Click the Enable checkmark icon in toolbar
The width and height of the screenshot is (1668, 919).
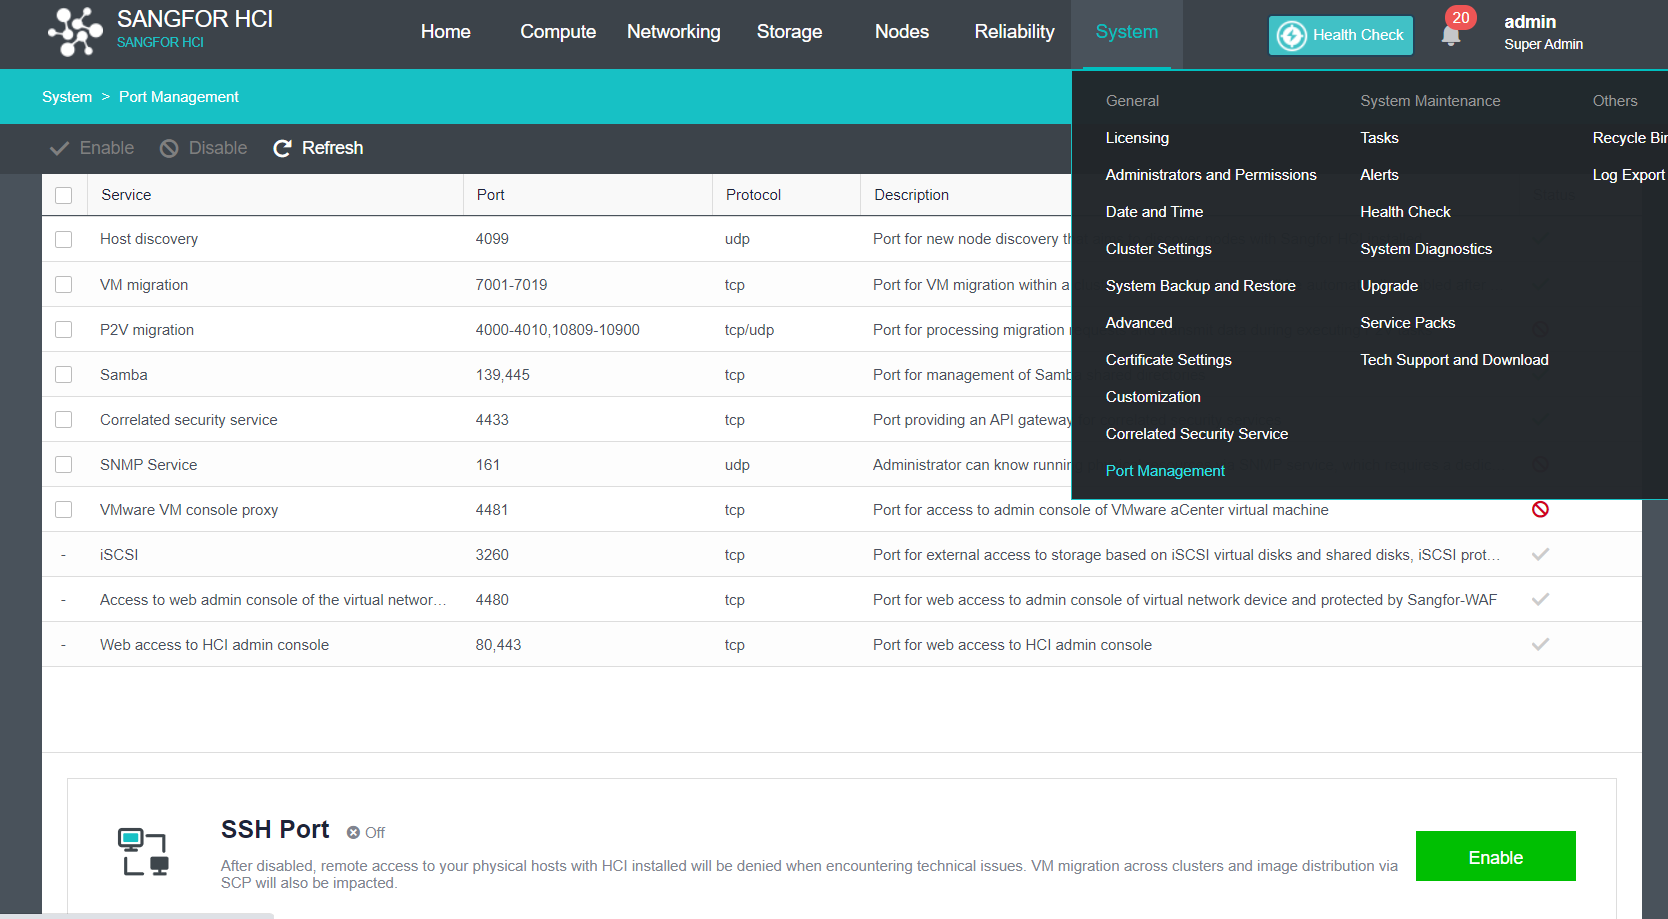pyautogui.click(x=59, y=148)
